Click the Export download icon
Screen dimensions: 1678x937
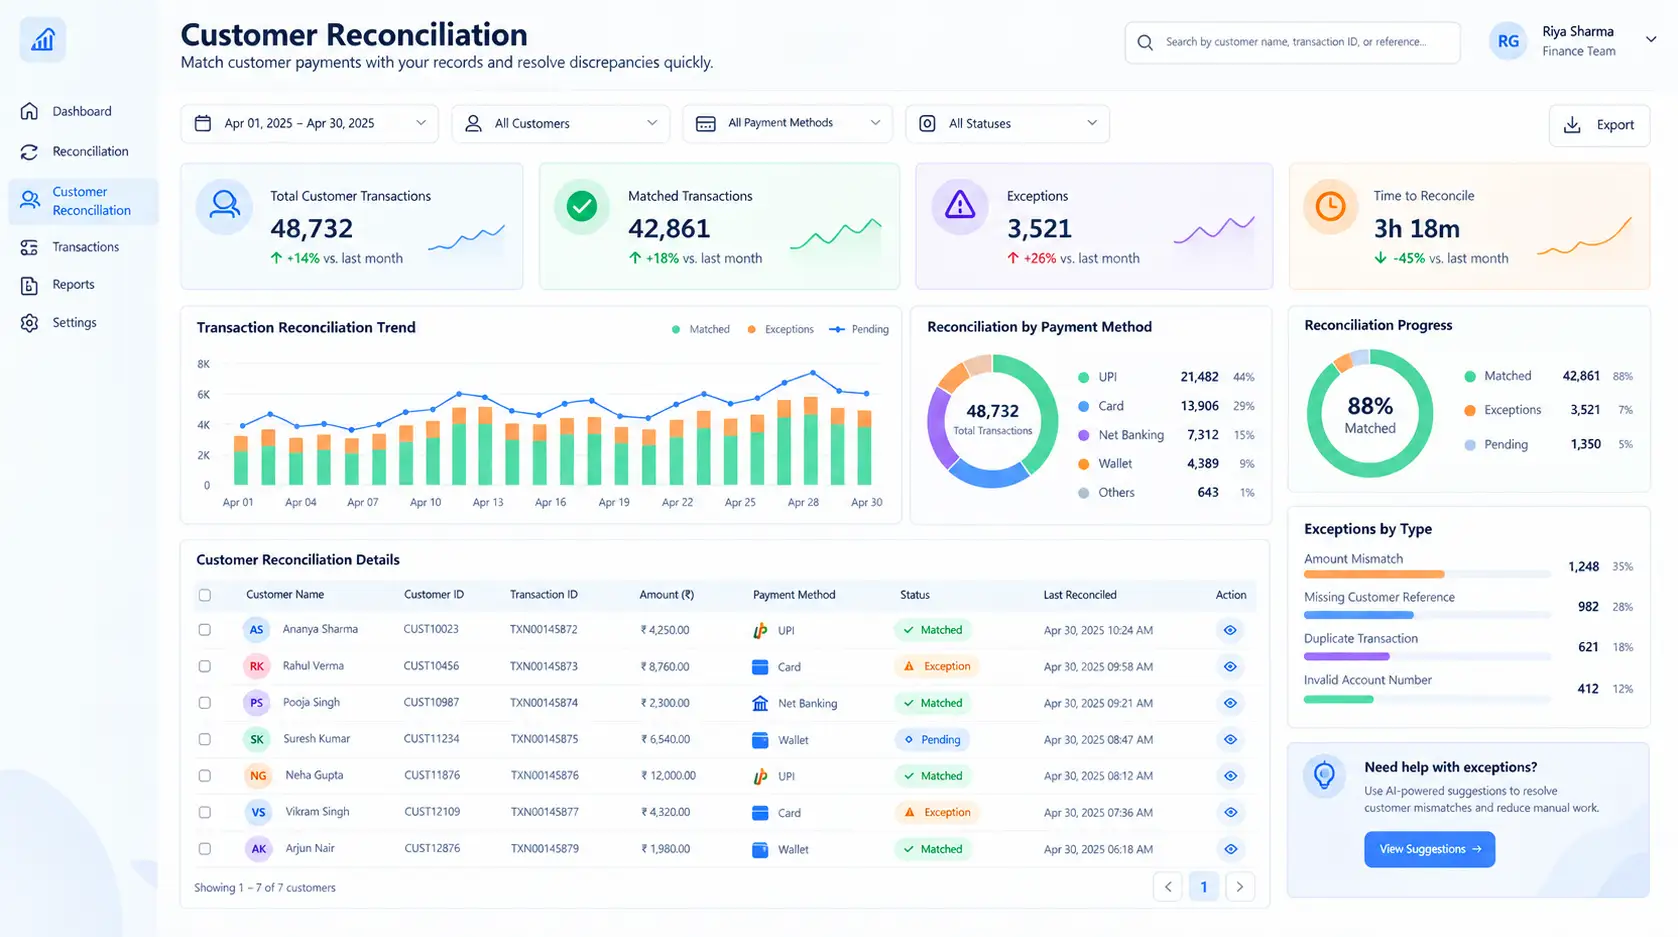pos(1572,125)
